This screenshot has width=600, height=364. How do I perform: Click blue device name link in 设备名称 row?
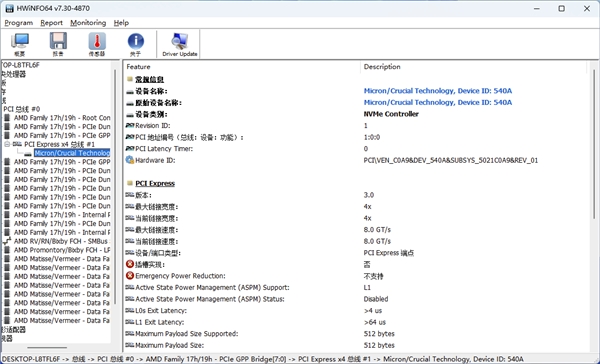(437, 91)
